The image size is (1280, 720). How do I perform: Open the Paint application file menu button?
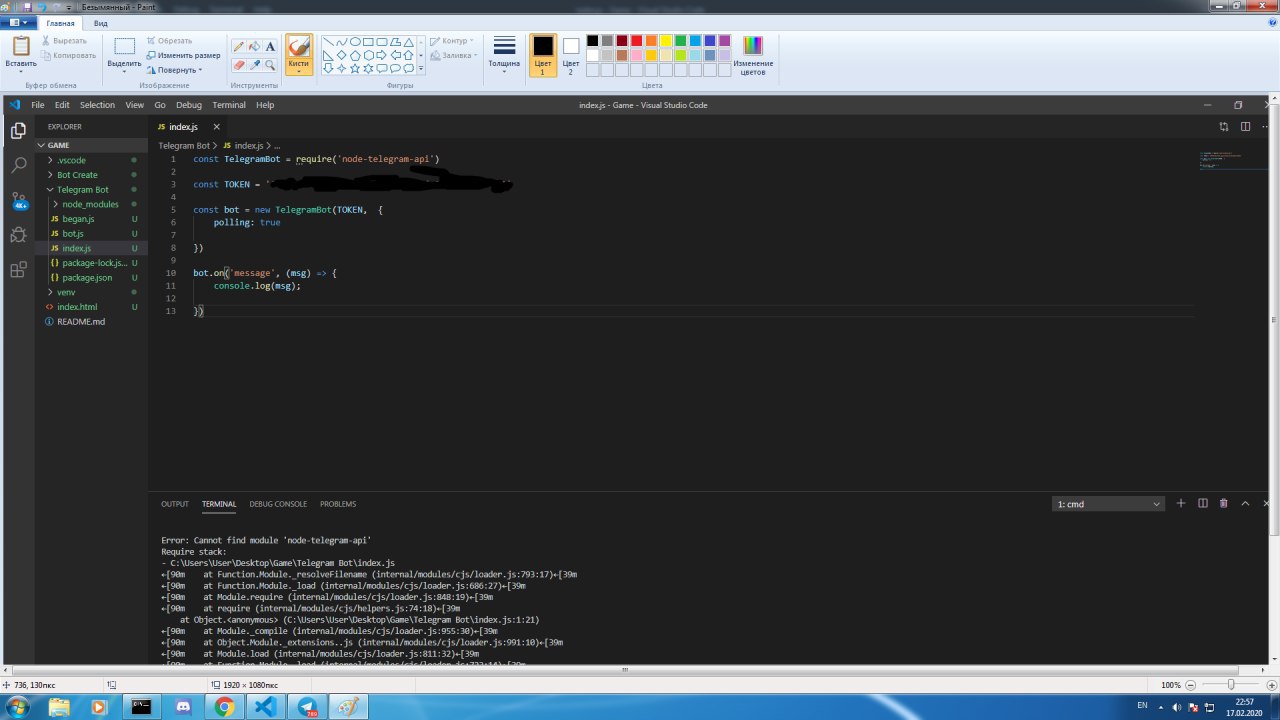pos(19,22)
